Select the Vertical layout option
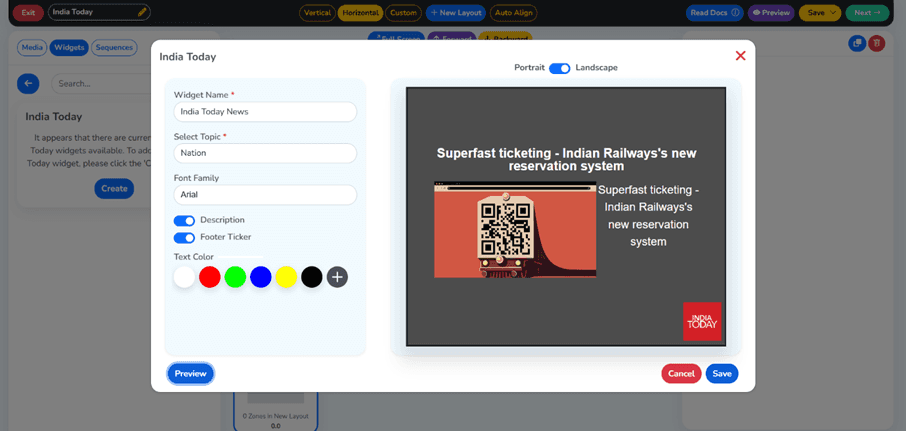 (x=317, y=13)
